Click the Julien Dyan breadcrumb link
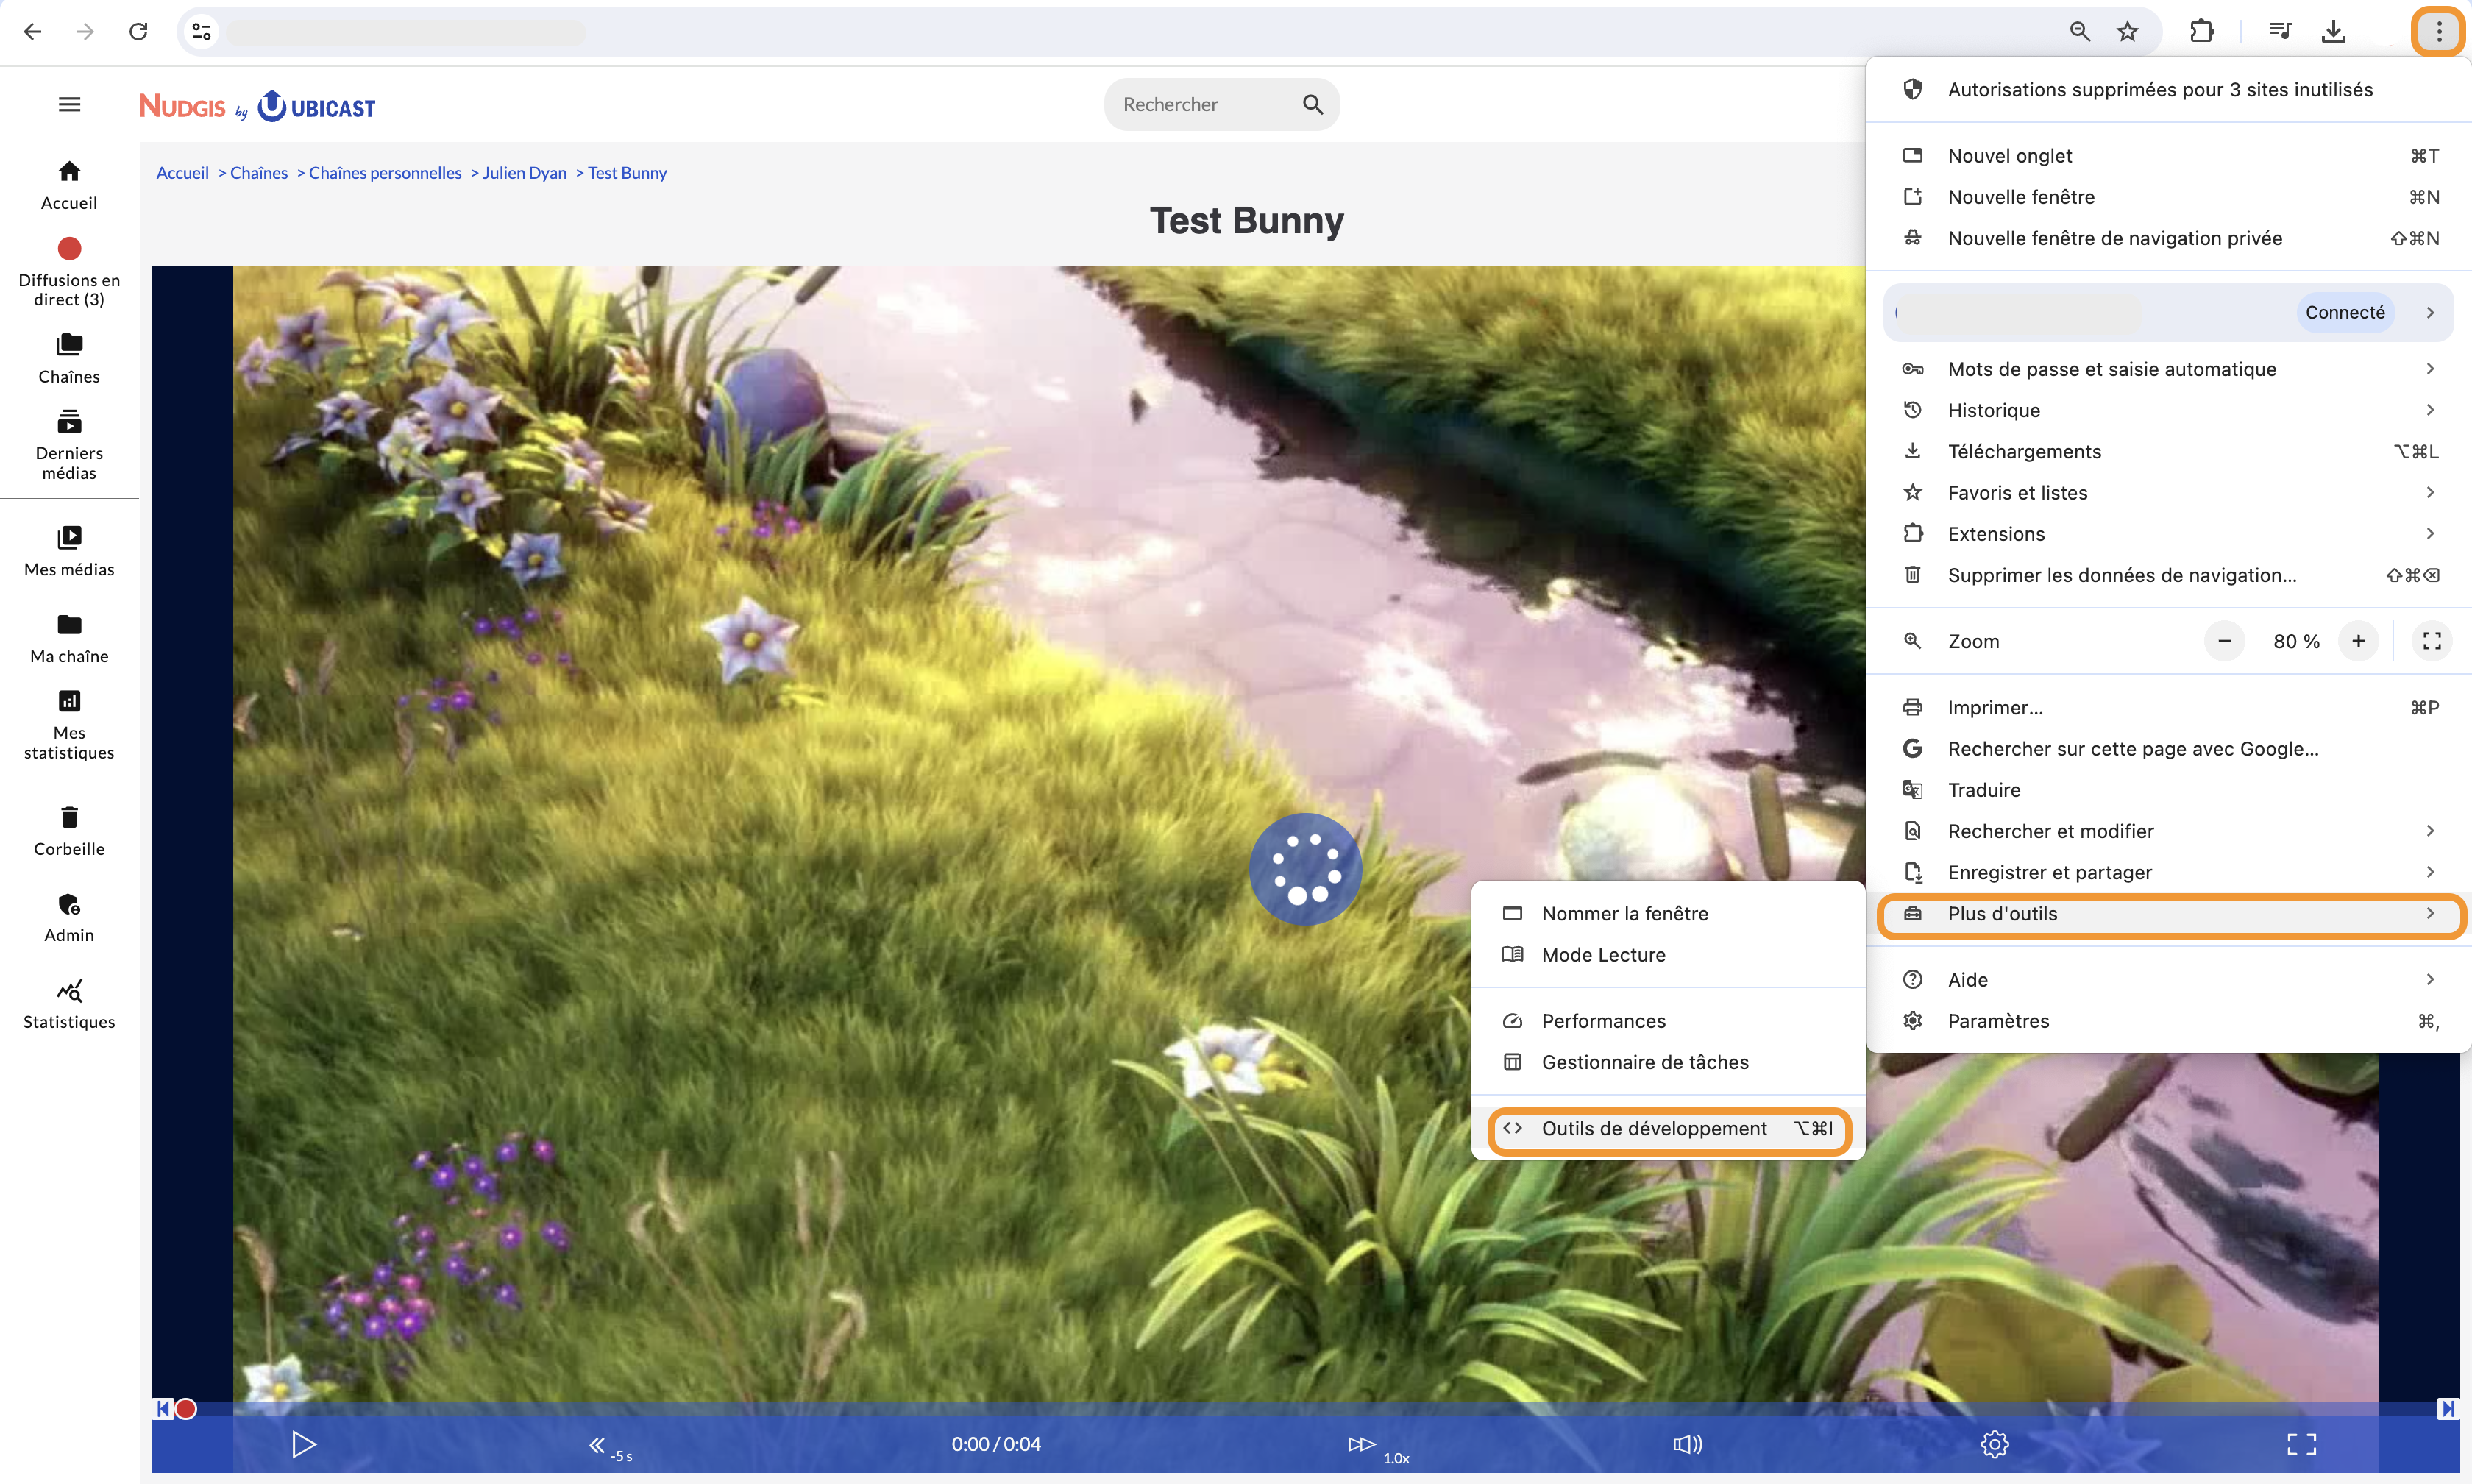 pos(525,172)
